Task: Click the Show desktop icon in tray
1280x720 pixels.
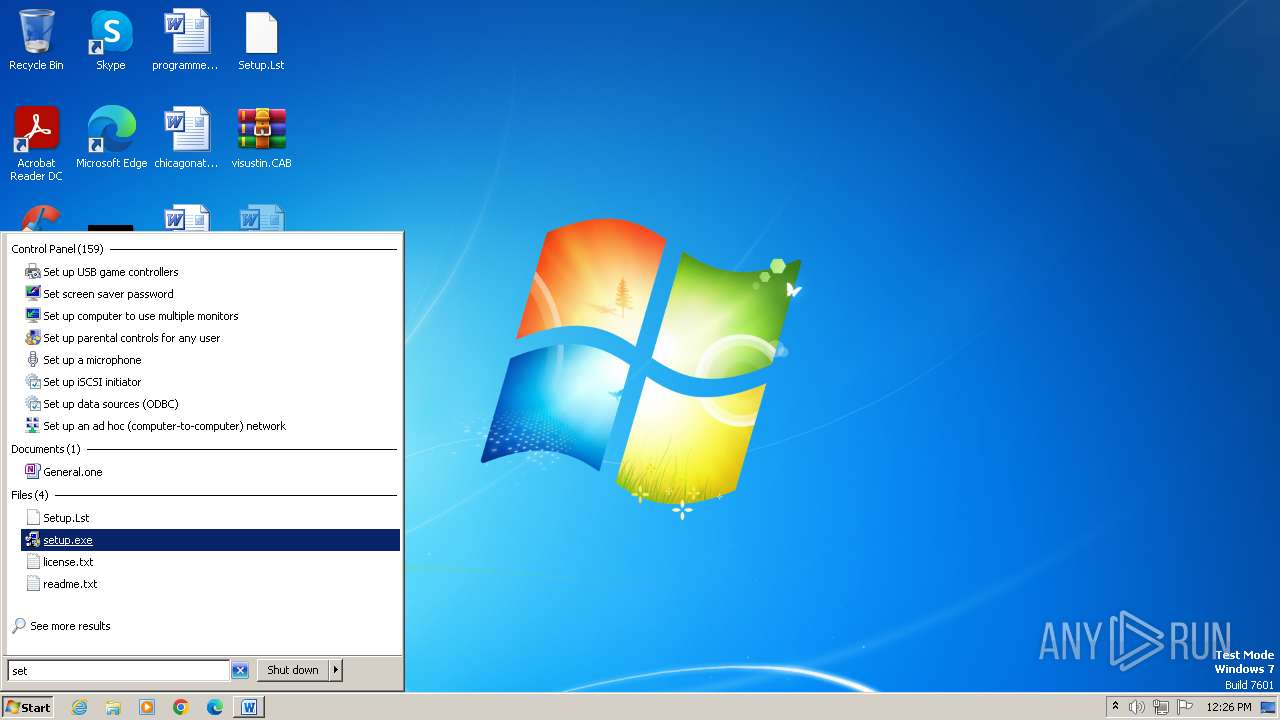Action: (1268, 707)
